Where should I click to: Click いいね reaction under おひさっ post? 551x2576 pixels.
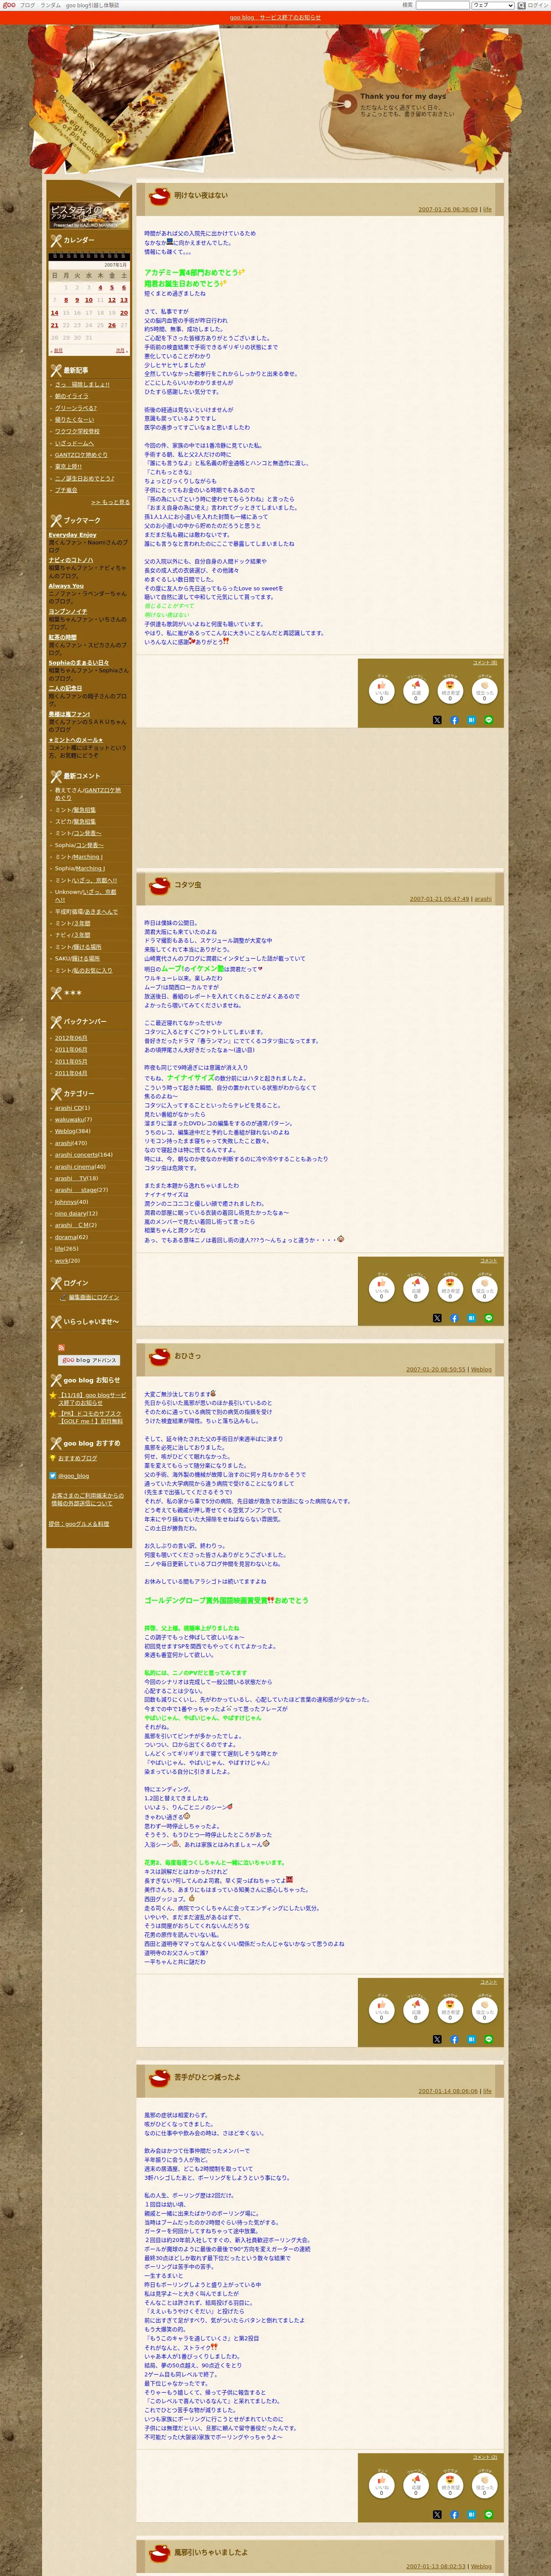(x=381, y=2010)
